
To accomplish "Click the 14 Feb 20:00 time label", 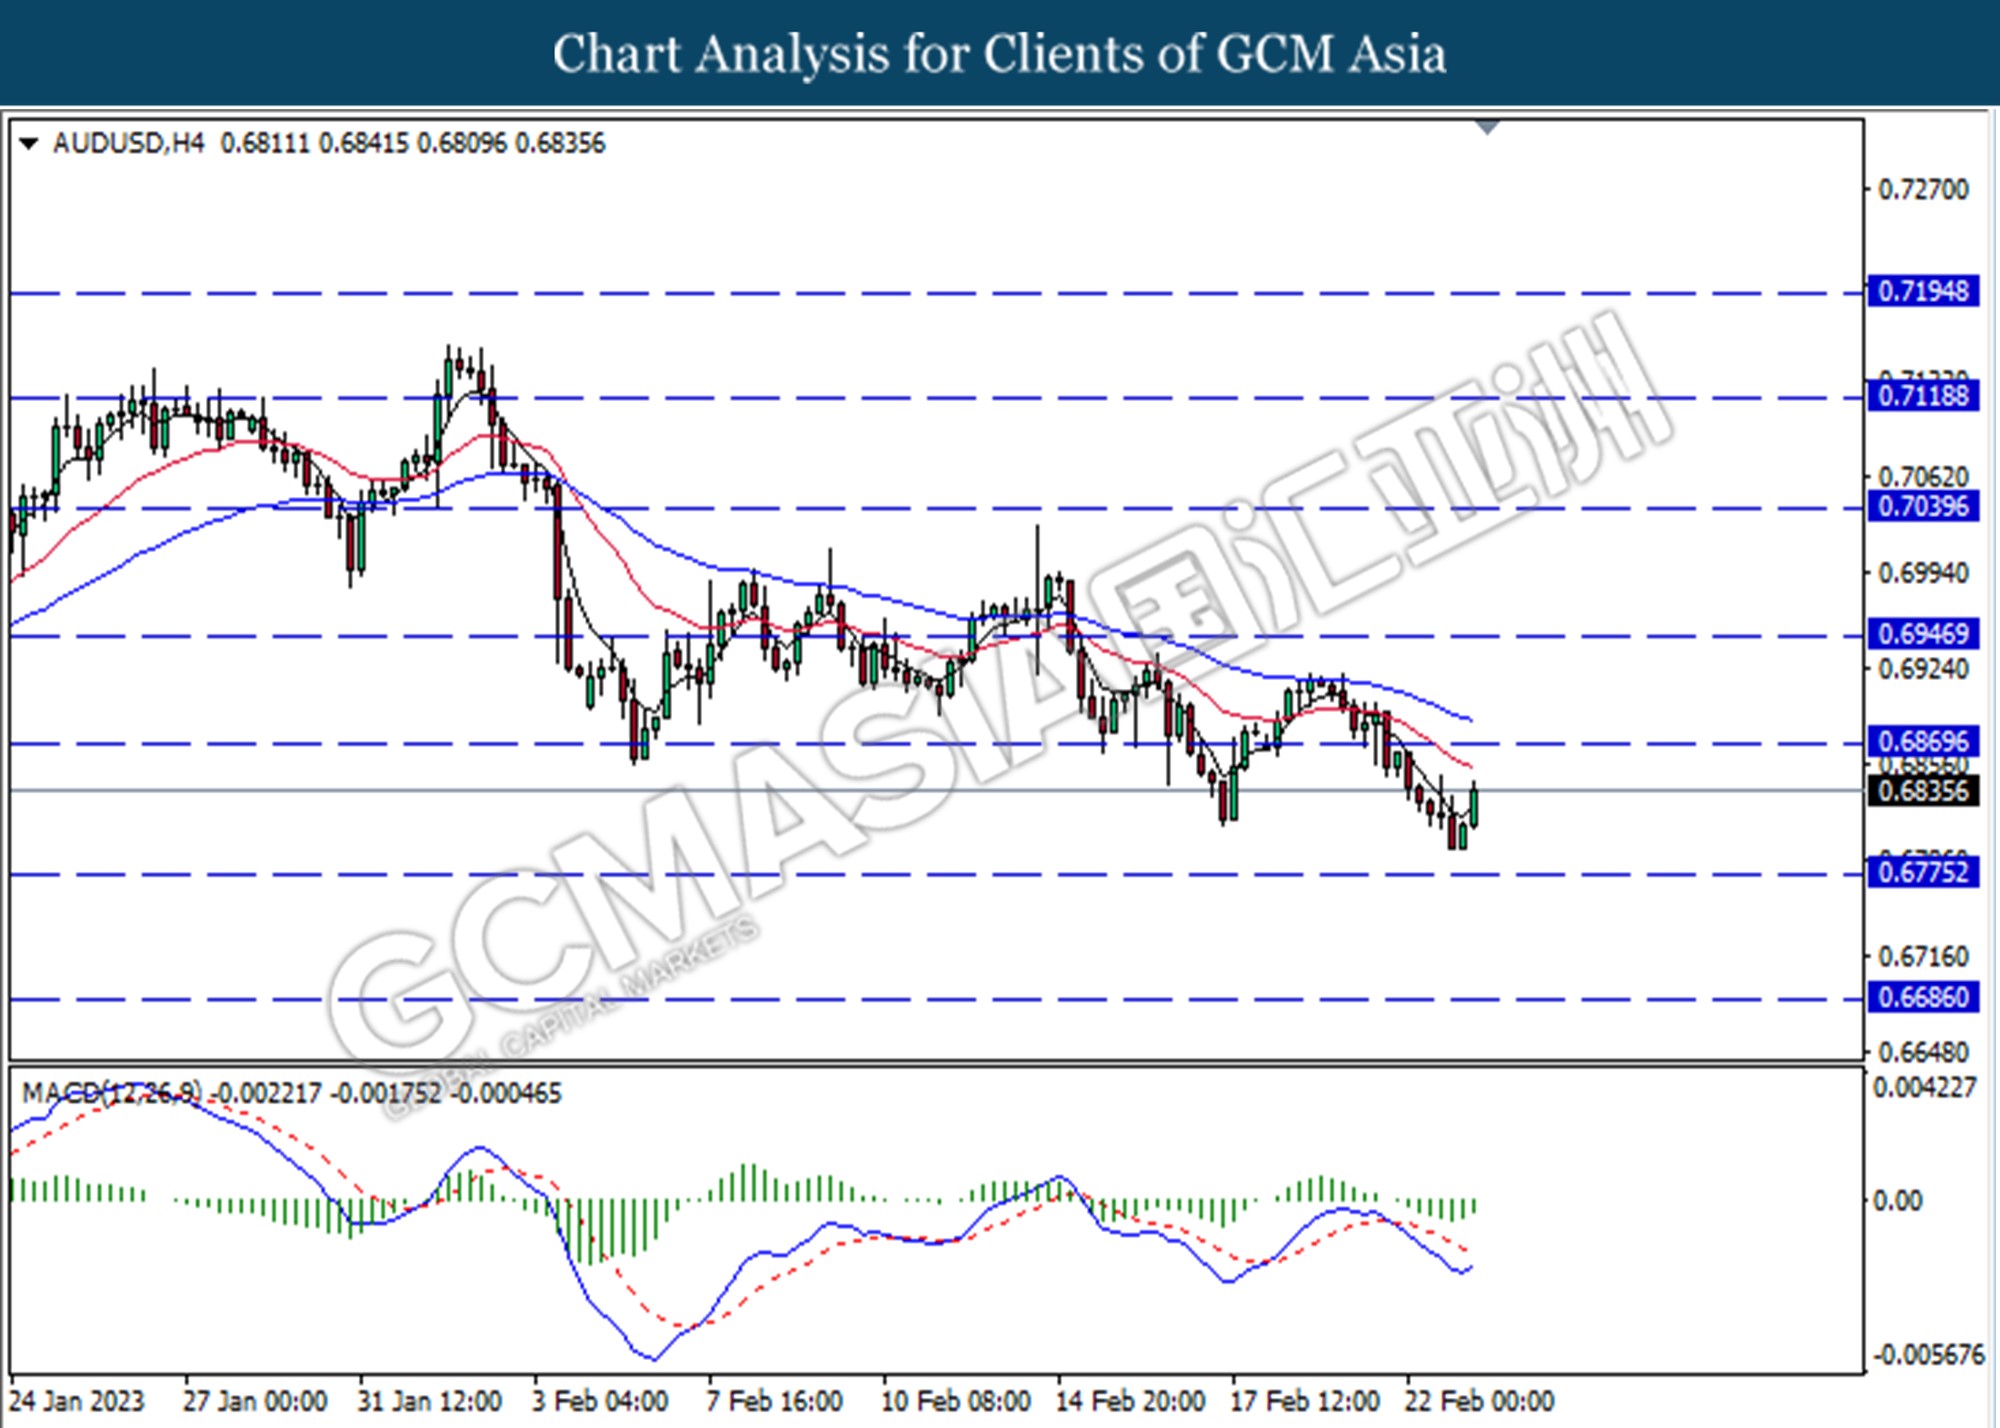I will [x=1130, y=1401].
